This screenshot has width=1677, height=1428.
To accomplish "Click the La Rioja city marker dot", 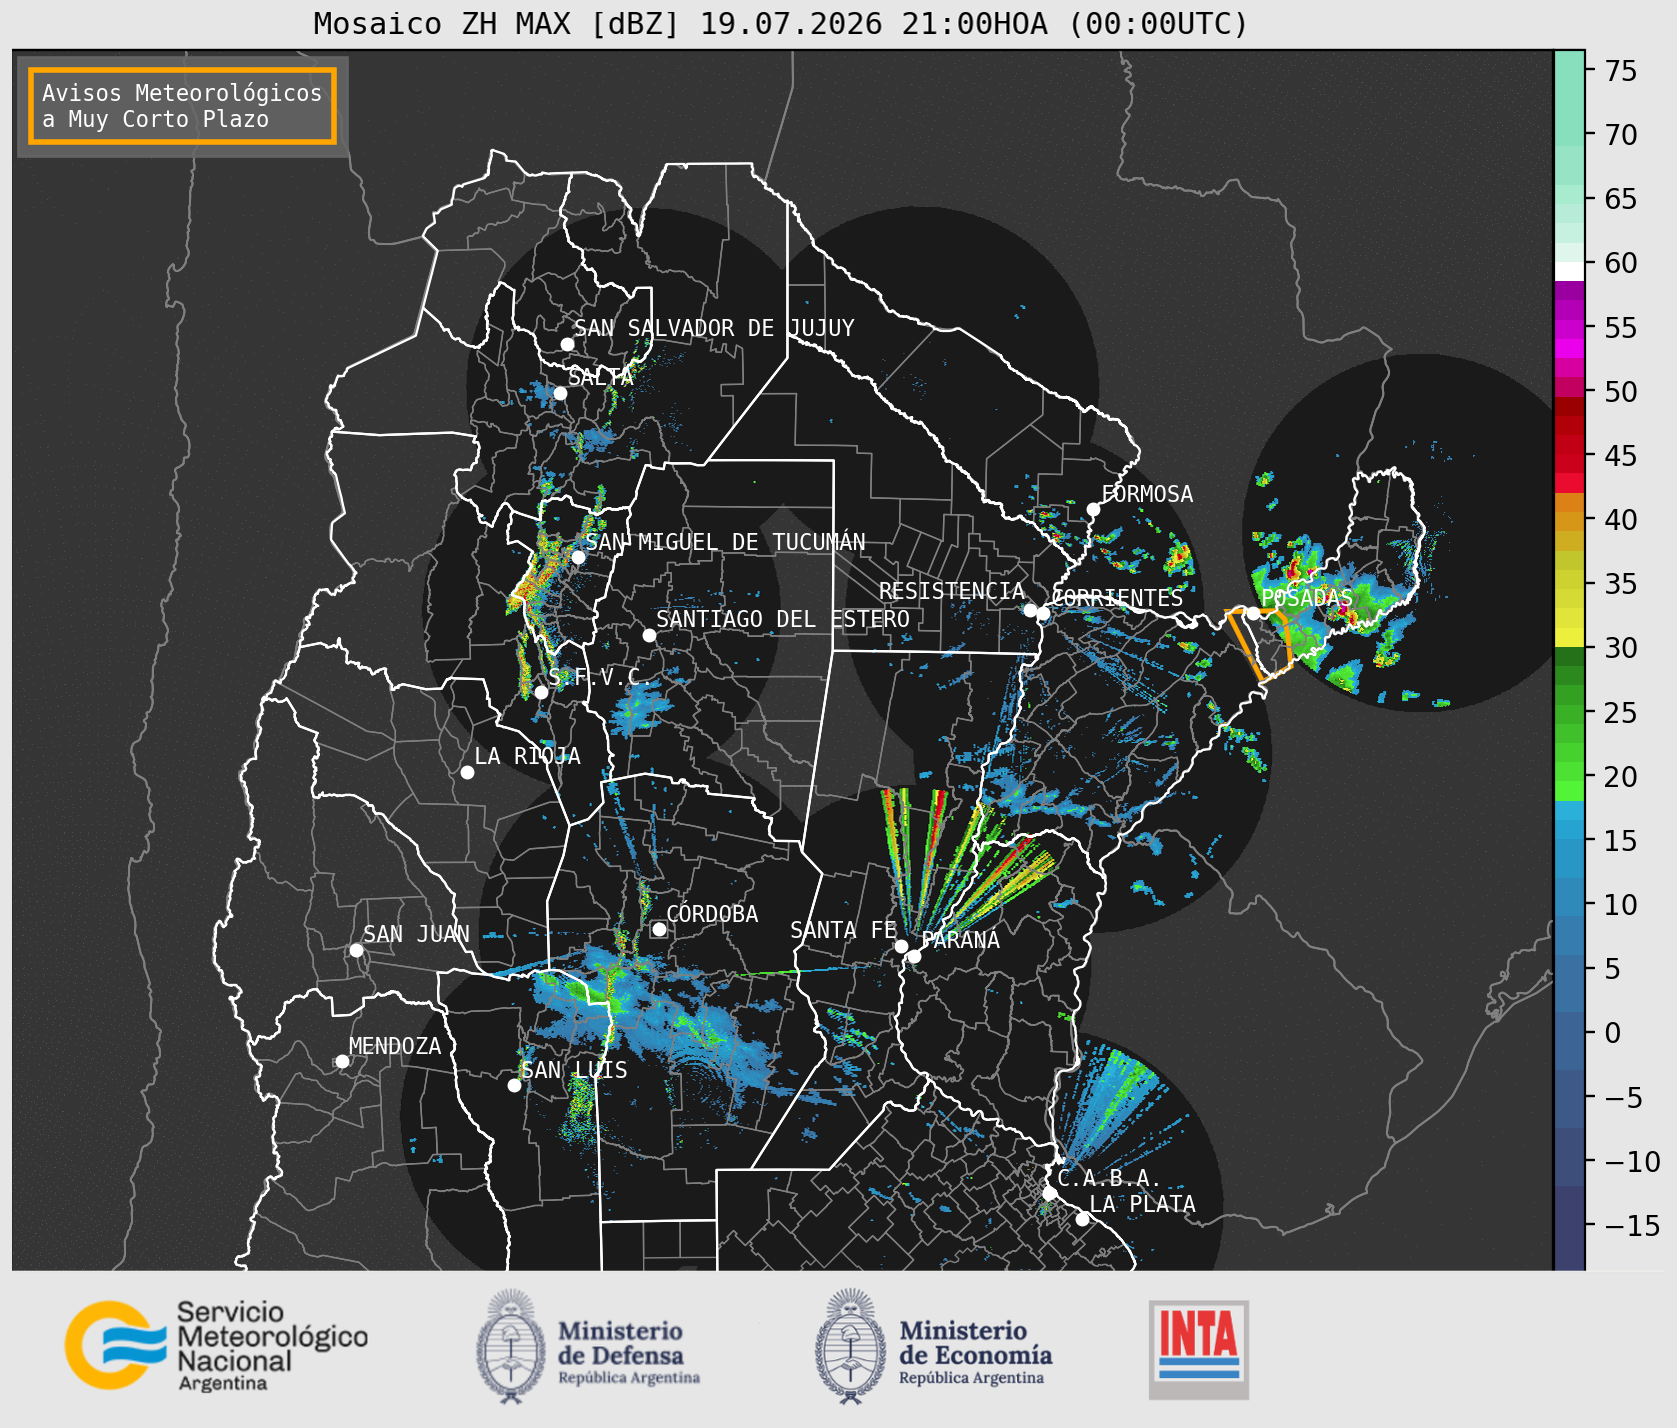I will 467,772.
